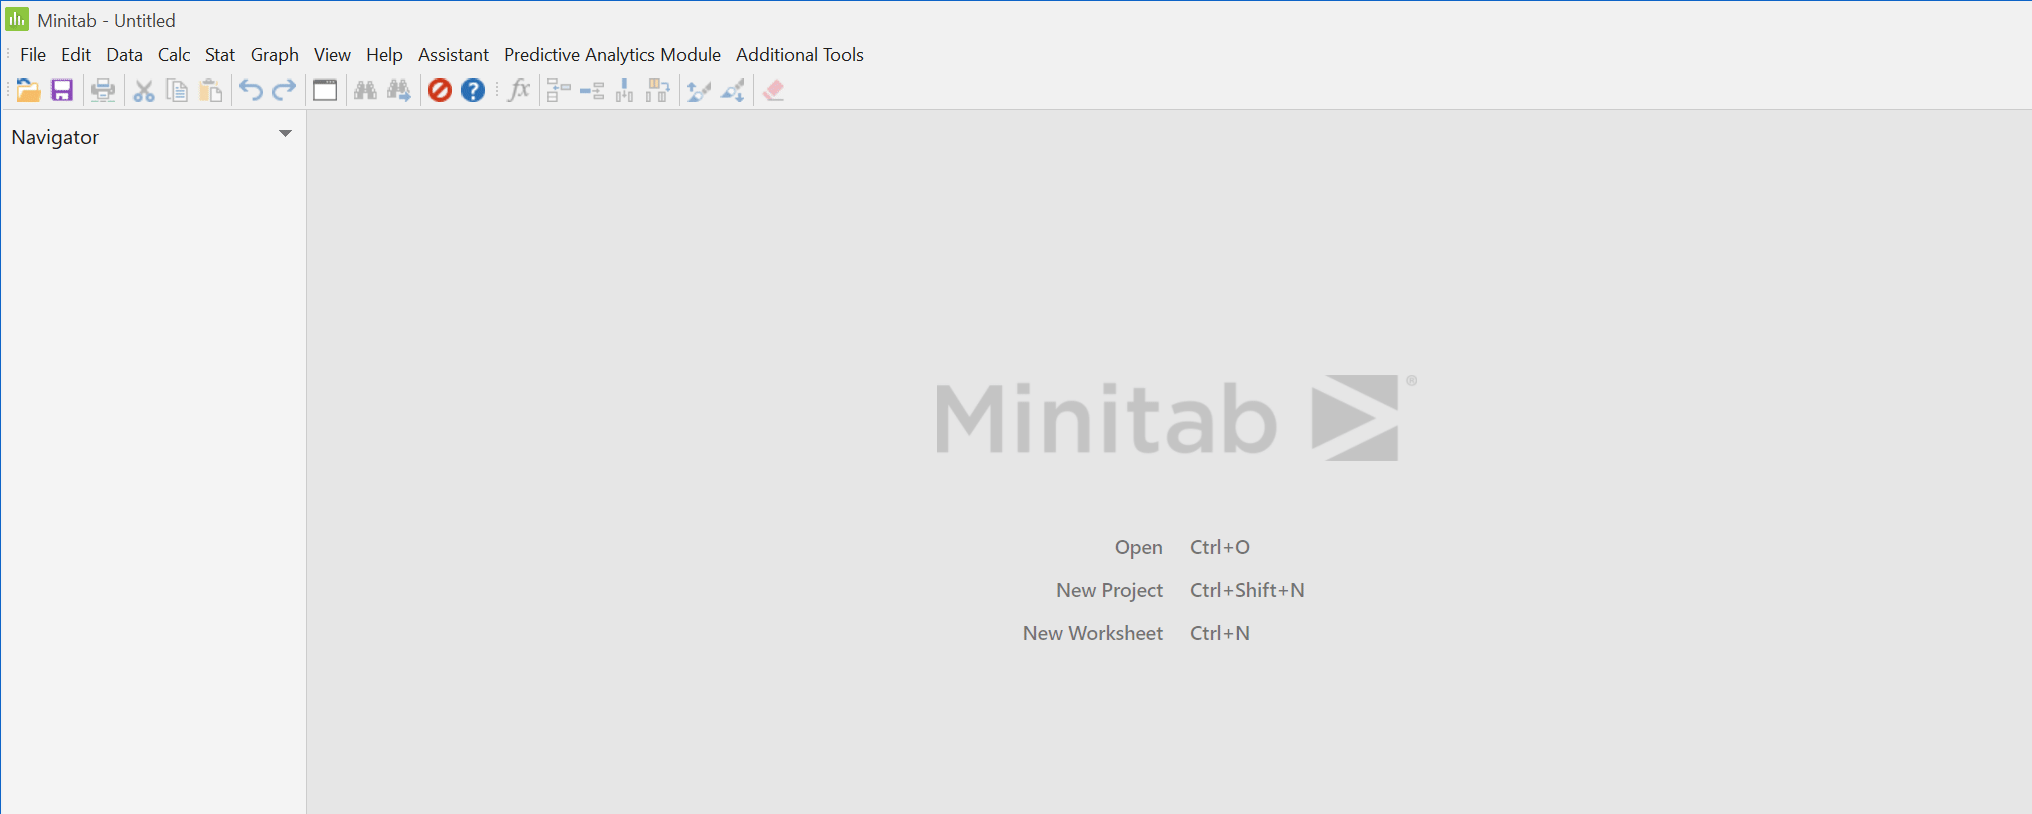Click the Print icon in toolbar

[102, 90]
